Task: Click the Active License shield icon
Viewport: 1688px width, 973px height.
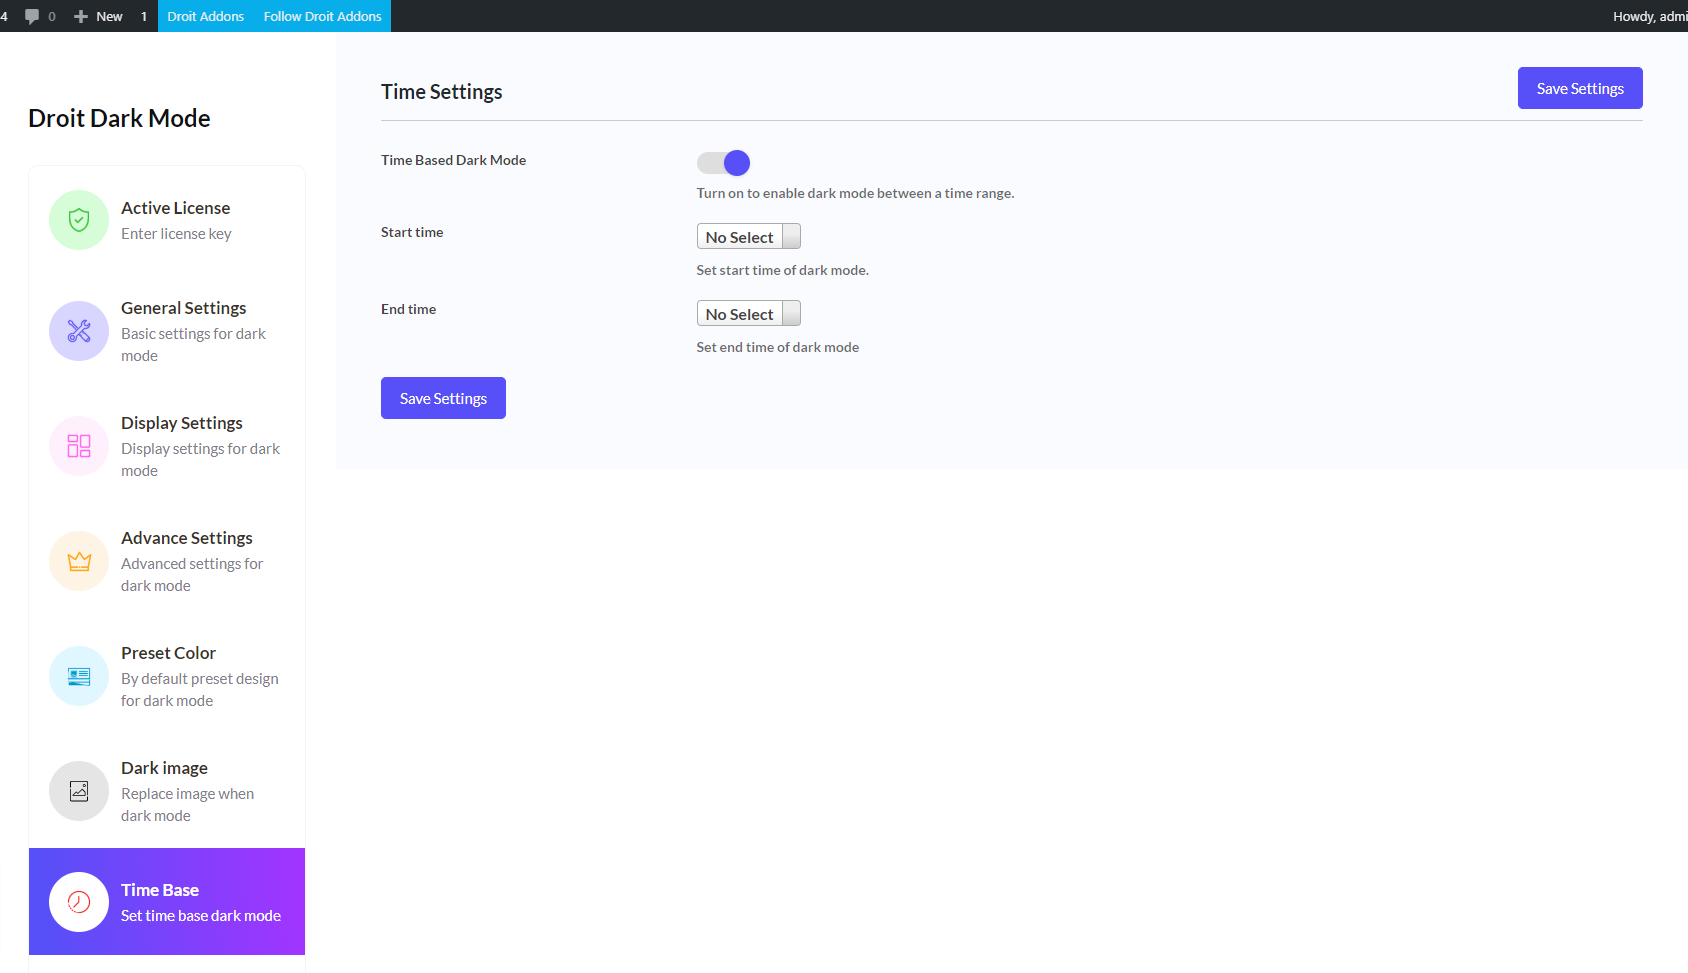Action: pos(79,220)
